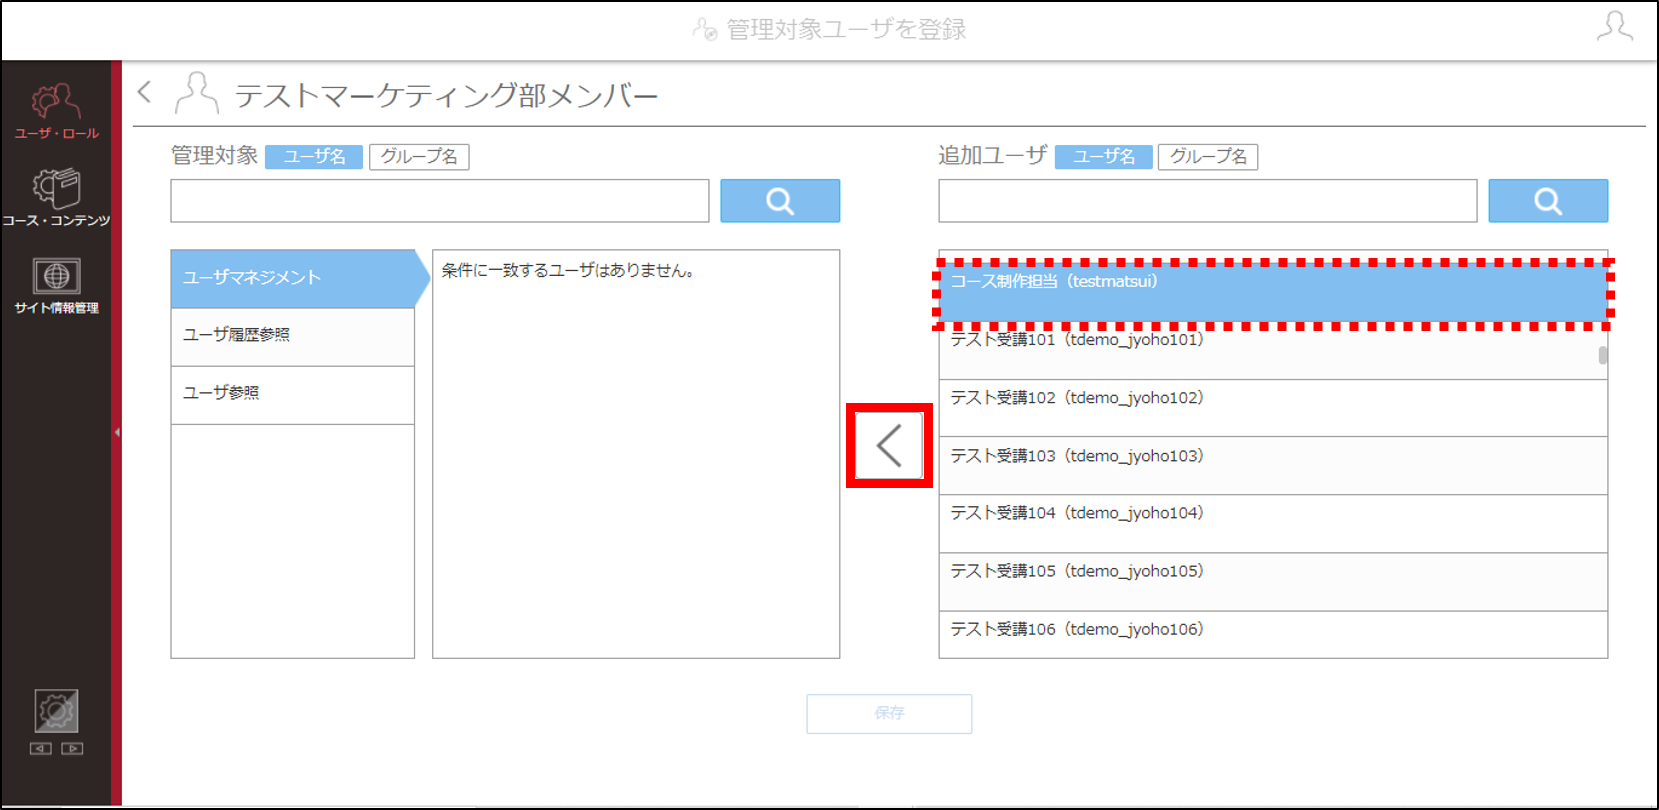Image resolution: width=1659 pixels, height=810 pixels.
Task: Click the 条件に一致するユーザはありません message
Action: pyautogui.click(x=568, y=270)
